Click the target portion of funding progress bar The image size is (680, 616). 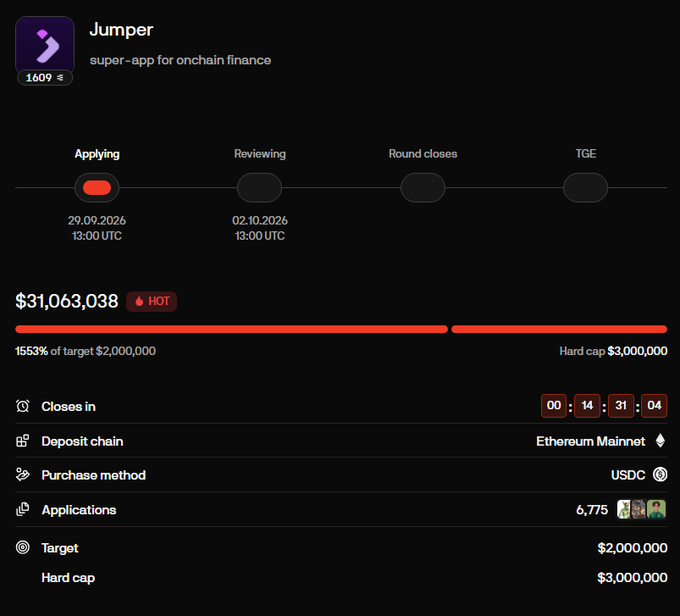pyautogui.click(x=231, y=329)
